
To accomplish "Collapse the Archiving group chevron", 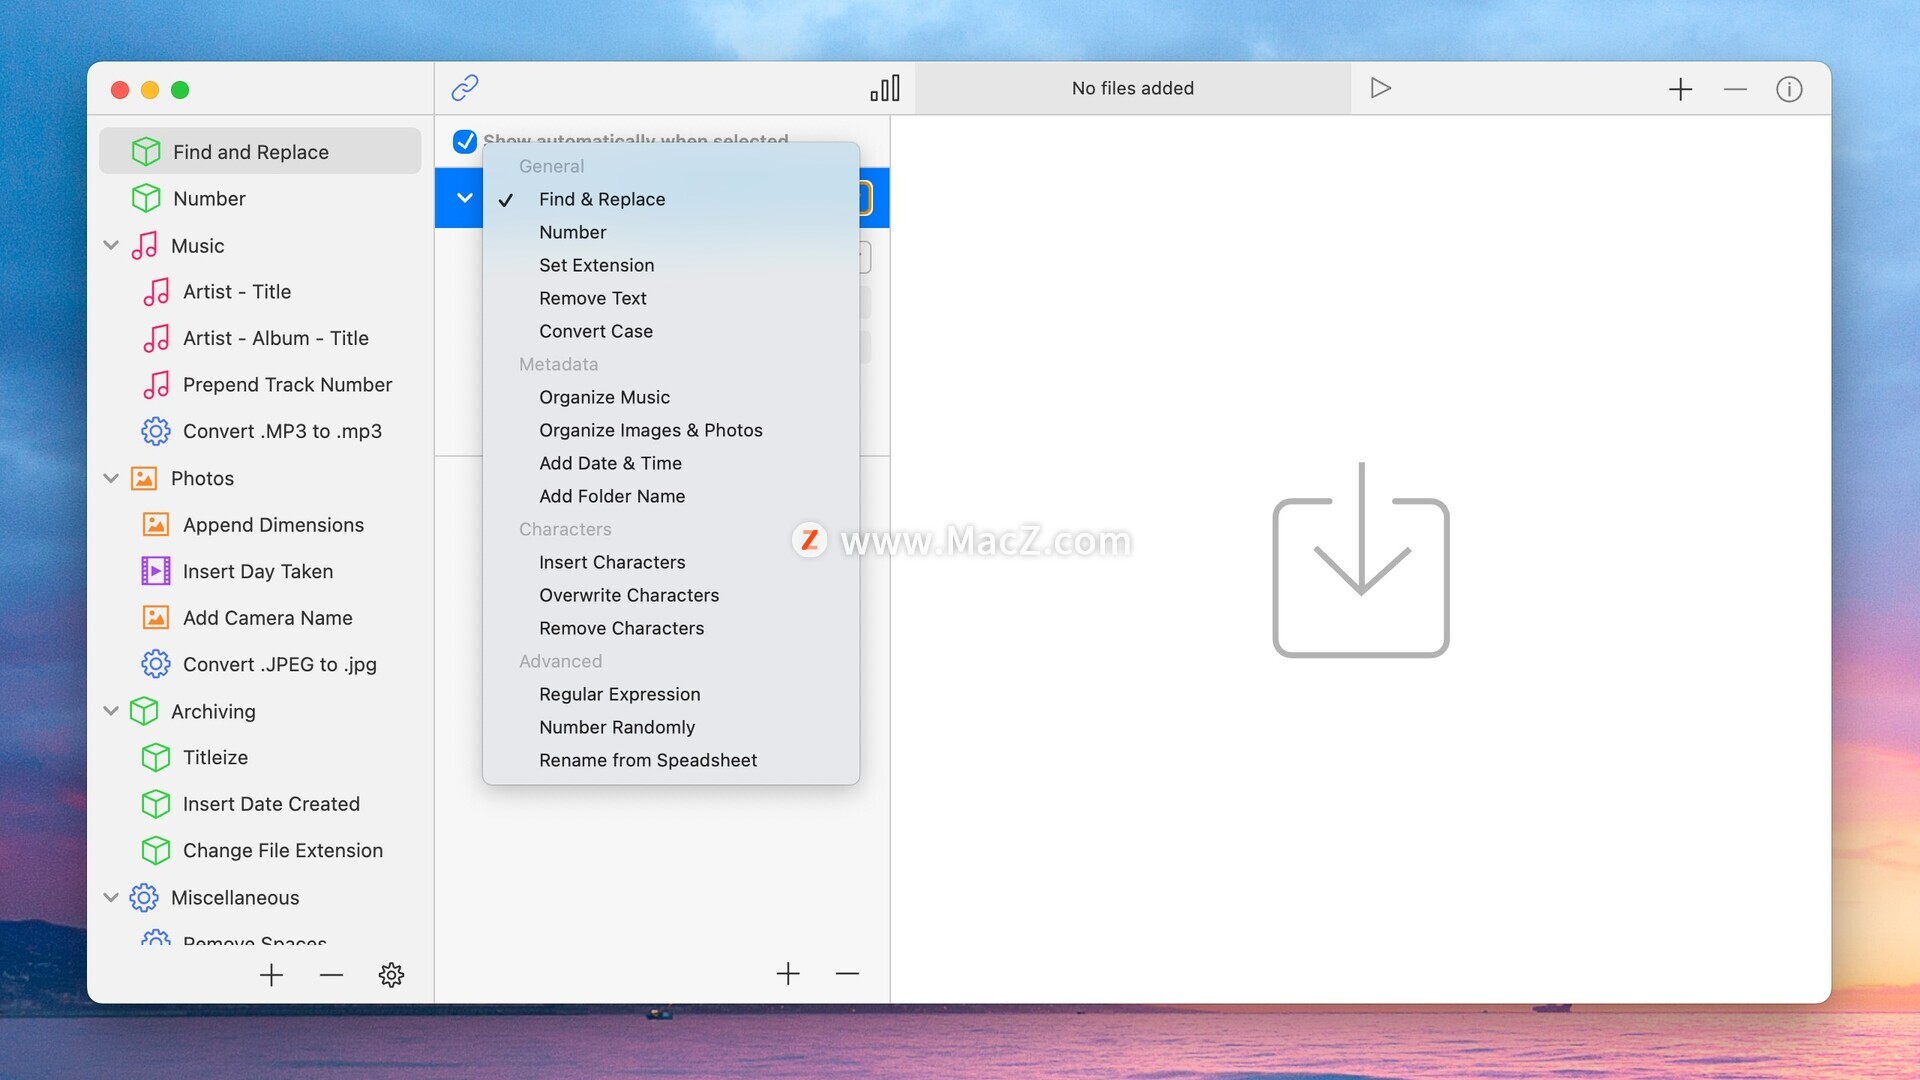I will coord(111,711).
